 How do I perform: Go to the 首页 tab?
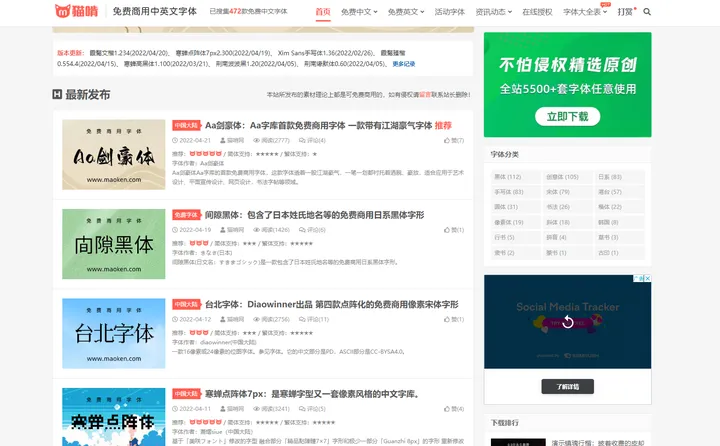[x=322, y=12]
